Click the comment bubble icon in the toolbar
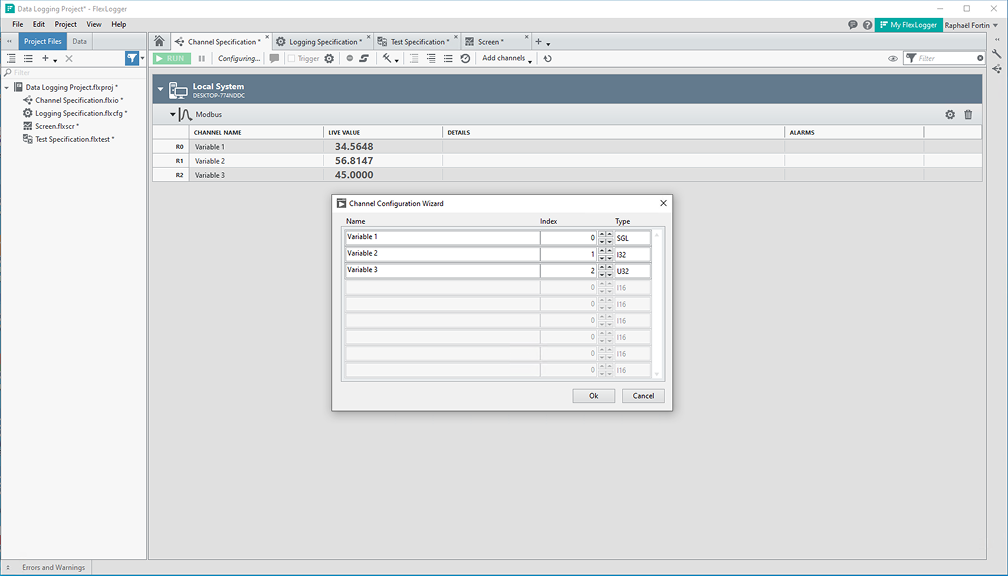Screen dimensions: 1008x576 click(275, 58)
